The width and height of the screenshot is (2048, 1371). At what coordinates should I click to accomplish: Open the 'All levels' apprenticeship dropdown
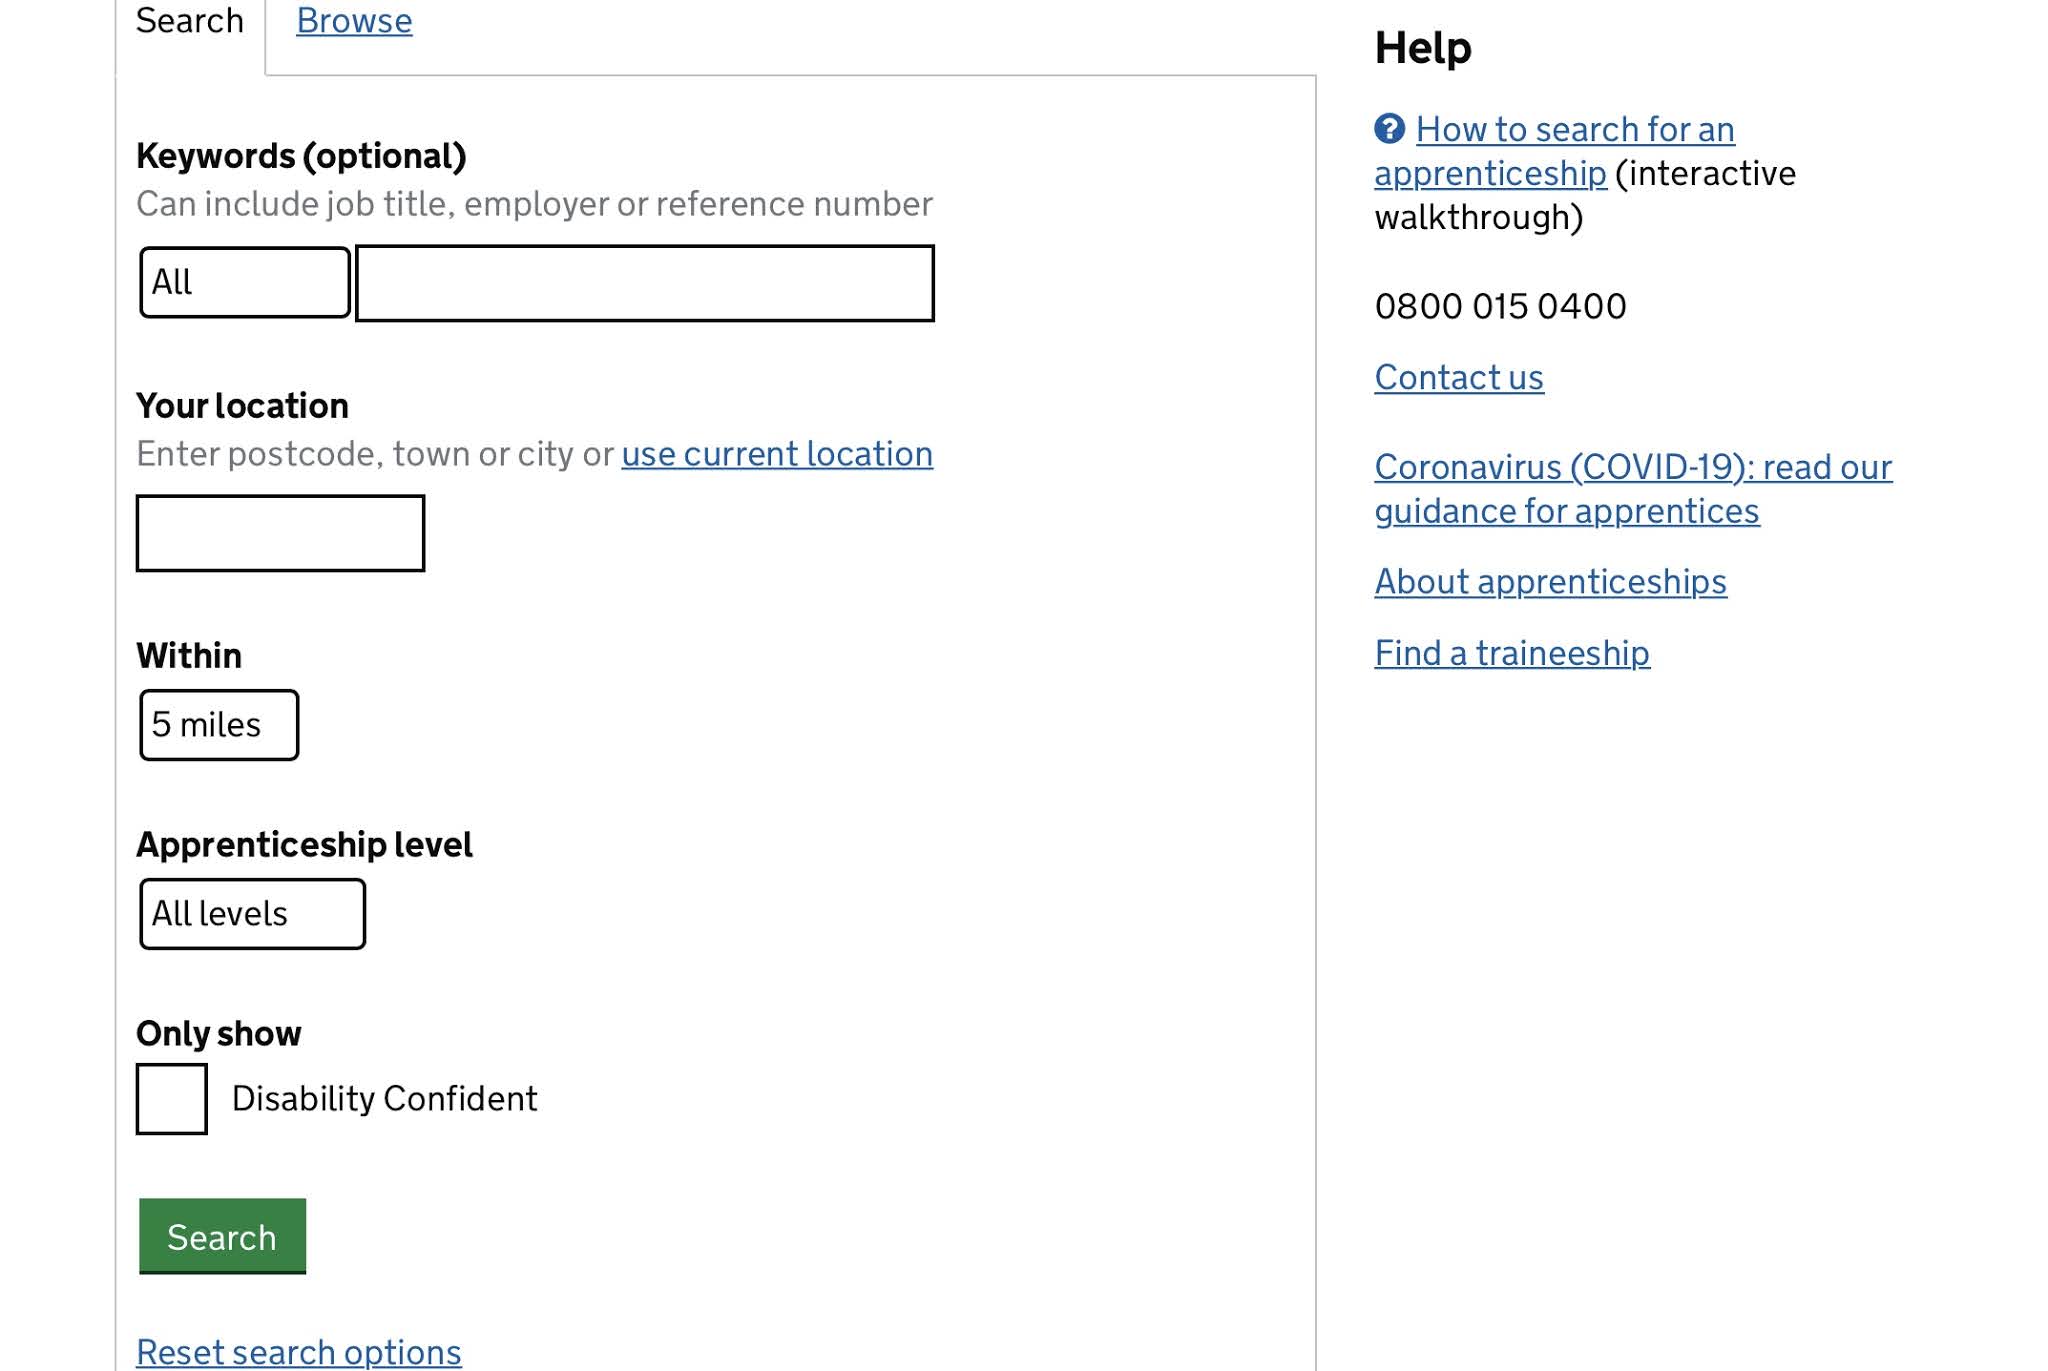point(253,914)
